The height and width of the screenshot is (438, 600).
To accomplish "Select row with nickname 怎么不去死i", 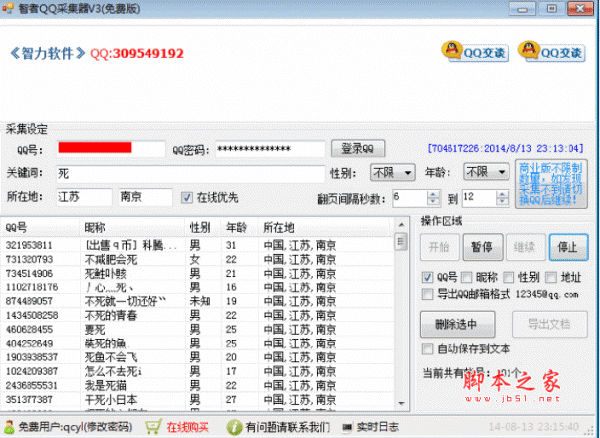I will point(197,371).
